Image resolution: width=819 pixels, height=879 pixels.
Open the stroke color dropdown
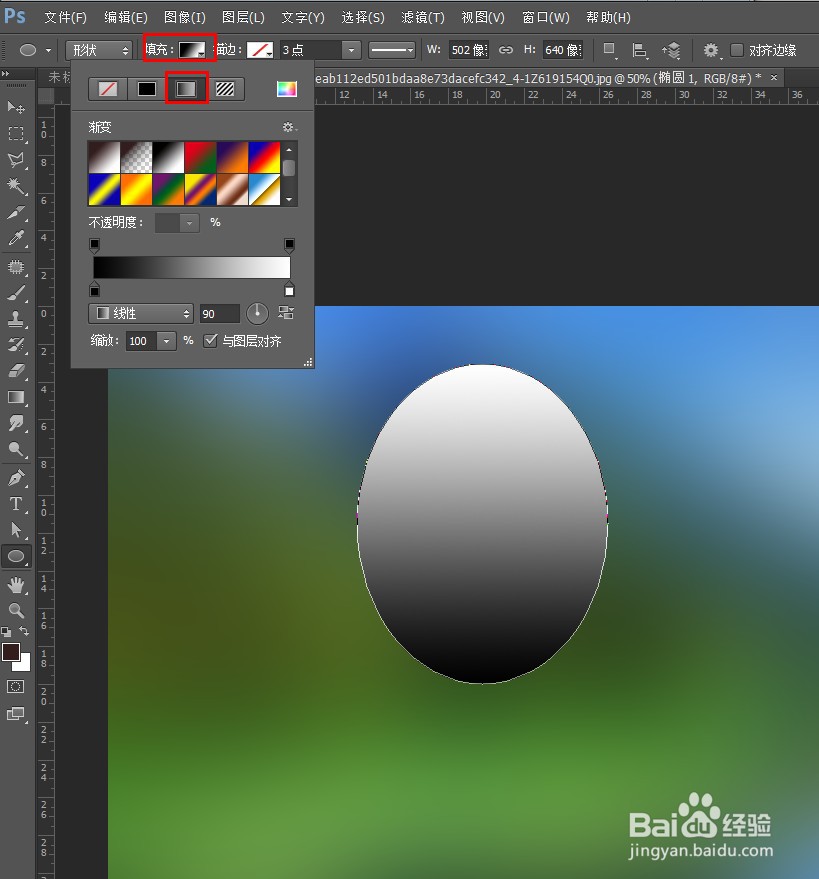[260, 50]
